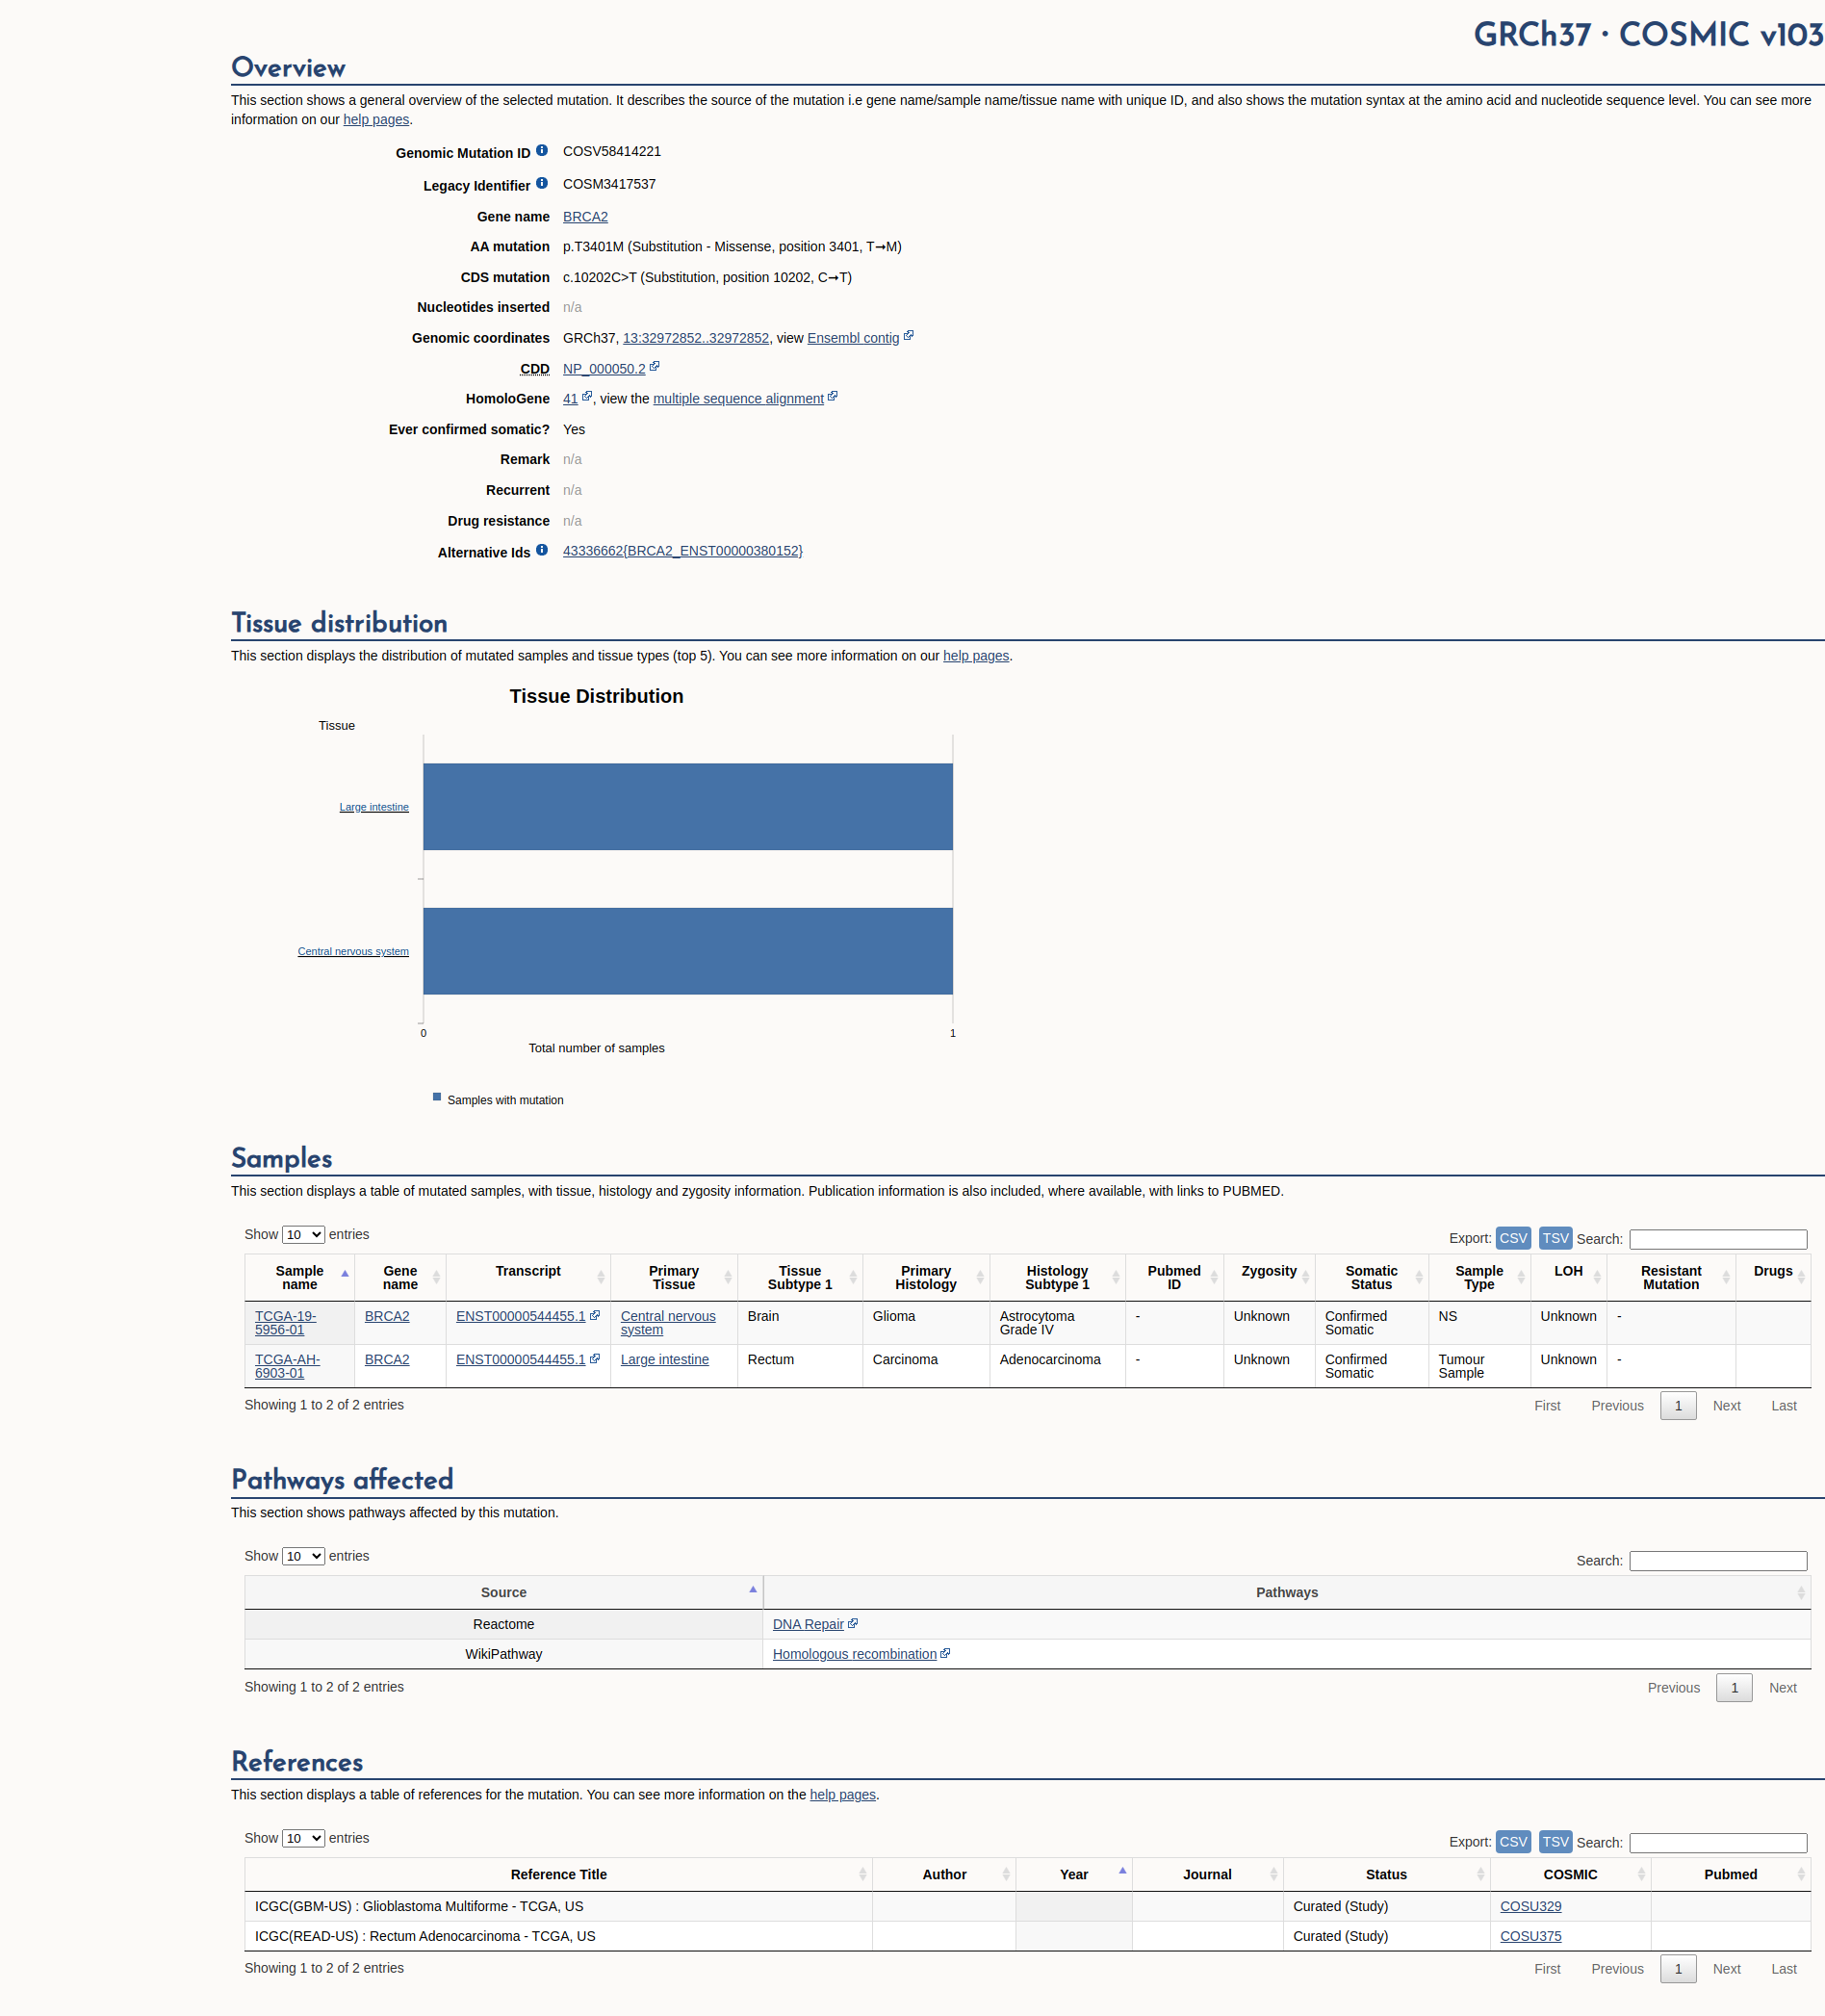1825x2016 pixels.
Task: Export Samples table as TSV
Action: [1555, 1238]
